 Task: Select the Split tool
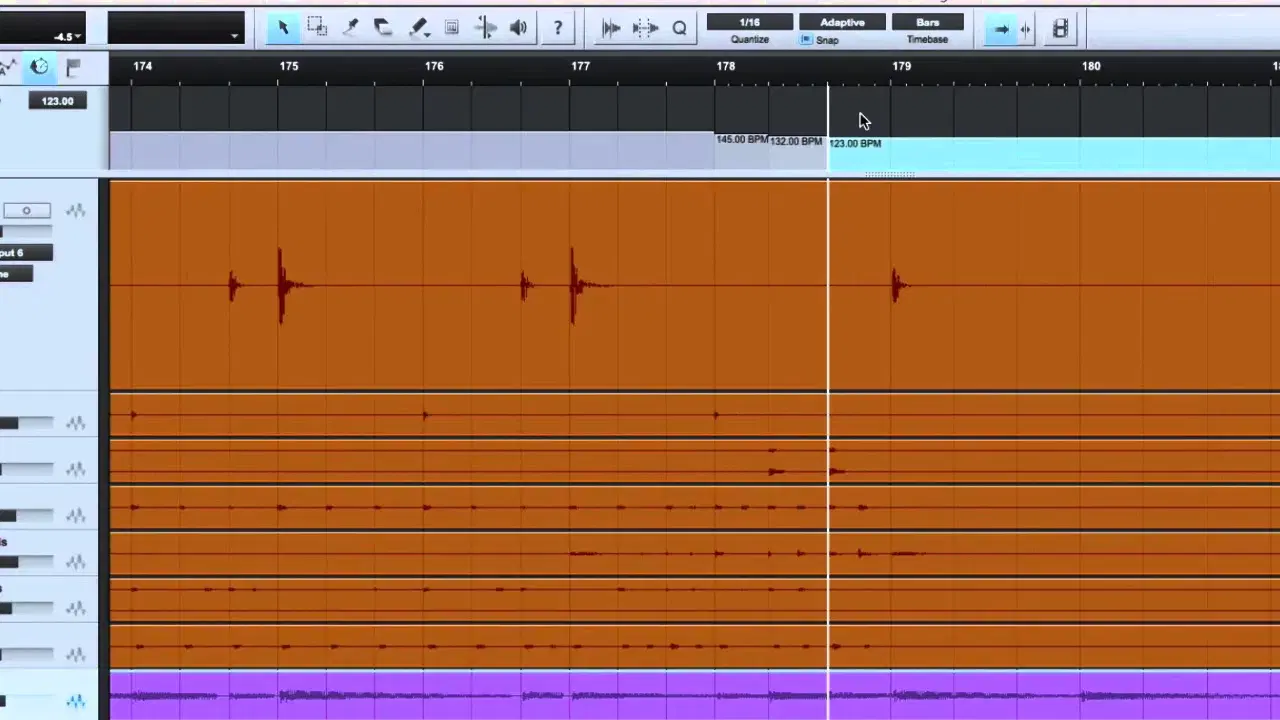click(x=350, y=28)
